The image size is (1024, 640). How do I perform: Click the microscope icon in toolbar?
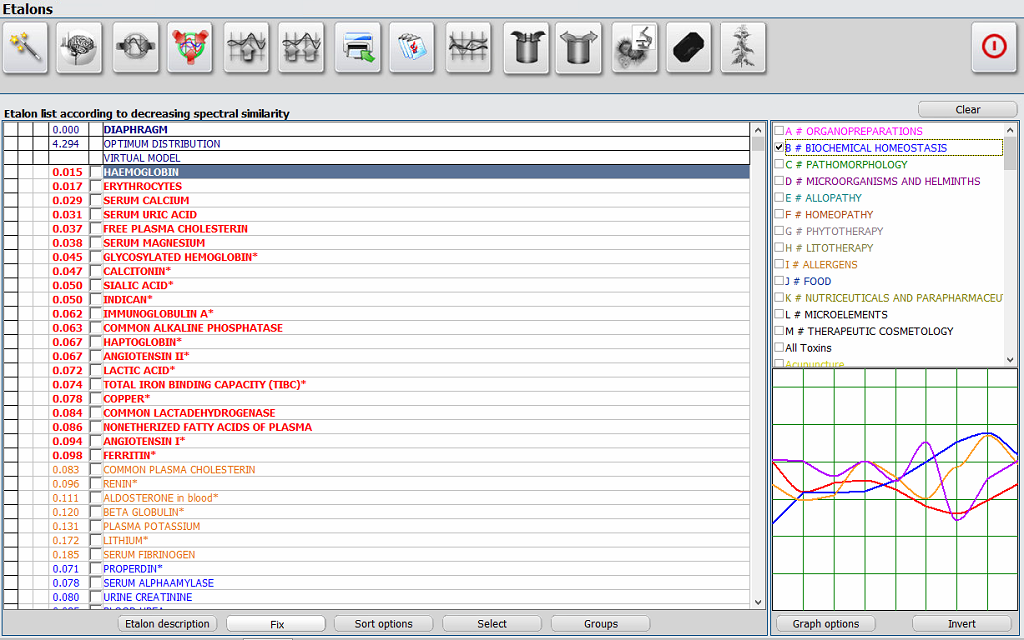[635, 47]
